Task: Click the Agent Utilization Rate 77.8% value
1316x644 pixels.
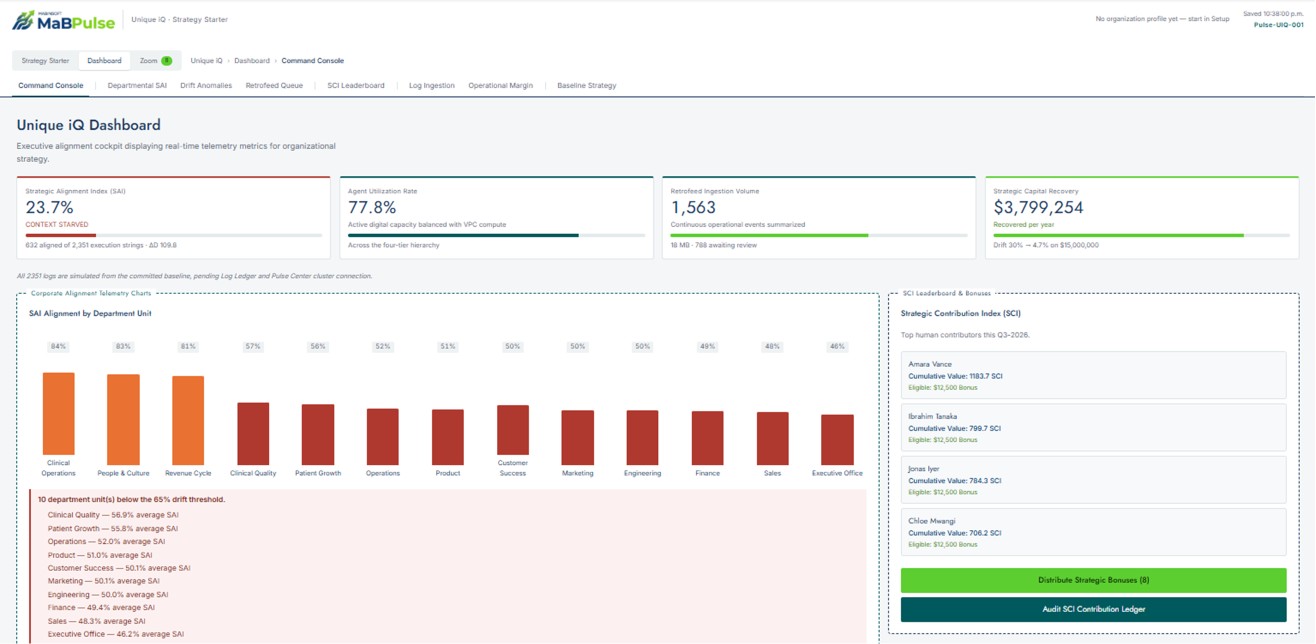Action: [x=372, y=207]
